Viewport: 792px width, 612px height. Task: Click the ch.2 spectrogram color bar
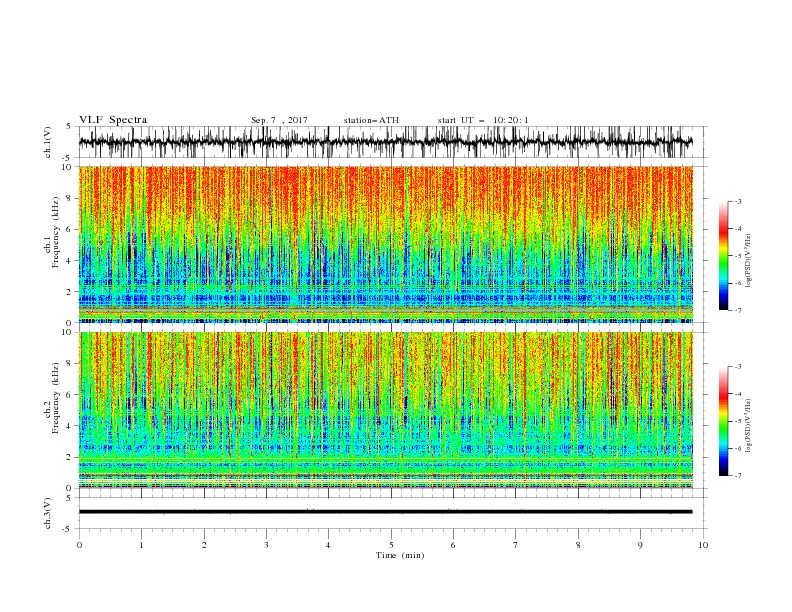click(x=723, y=421)
